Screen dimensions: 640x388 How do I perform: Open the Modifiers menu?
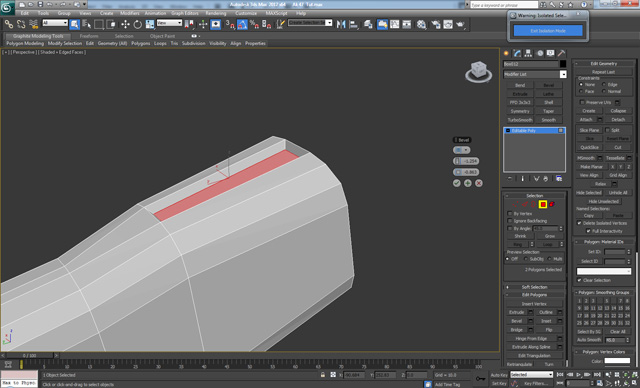(130, 13)
